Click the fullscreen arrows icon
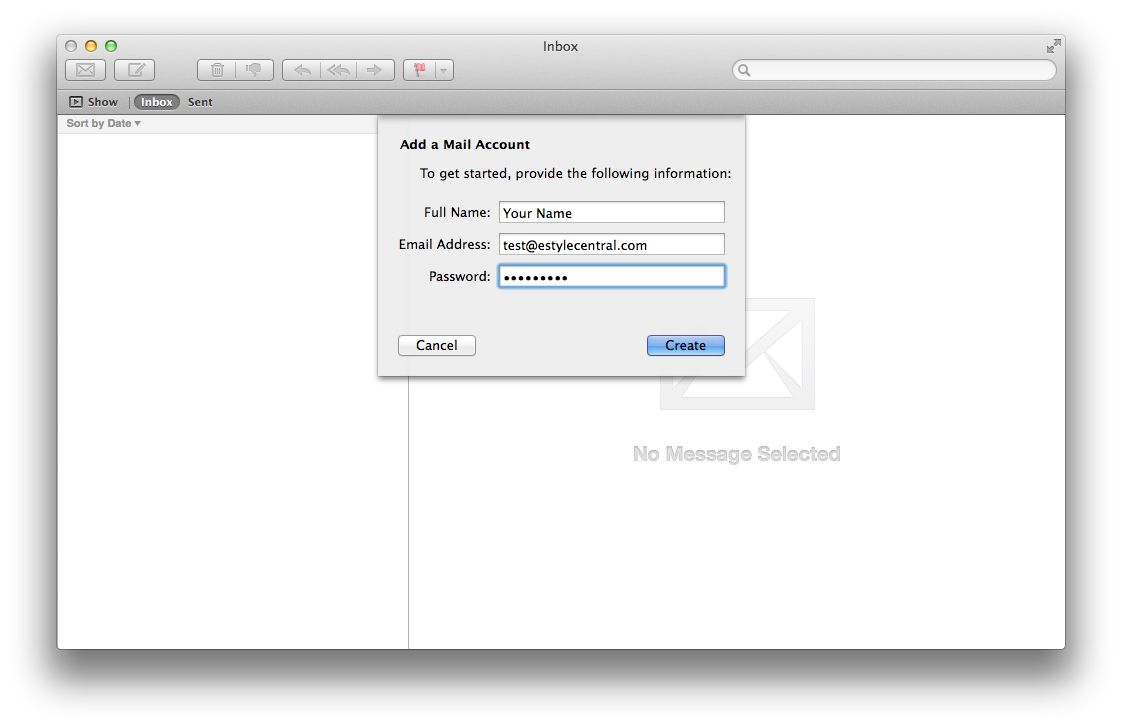This screenshot has width=1122, height=728. [x=1053, y=47]
